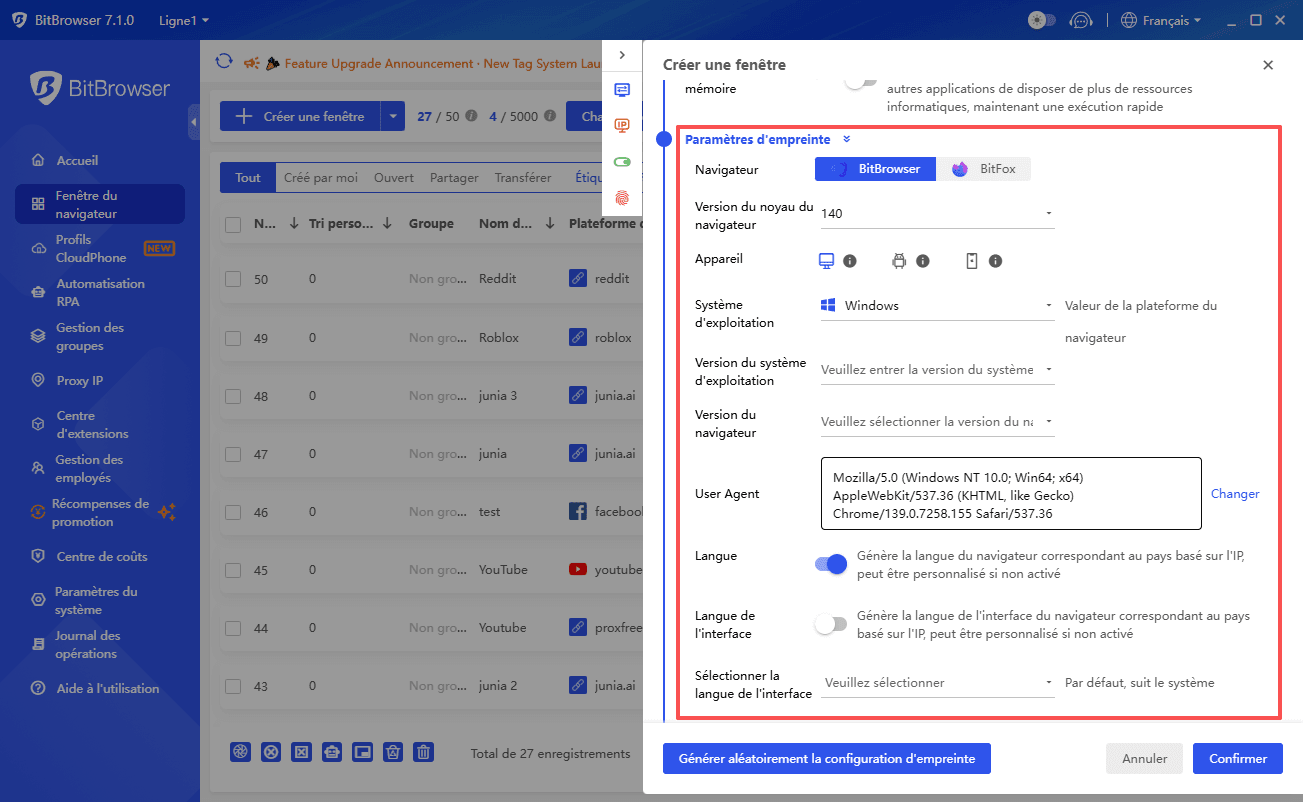Open the browser kernel version 140 dropdown
Image resolution: width=1303 pixels, height=802 pixels.
[x=936, y=213]
